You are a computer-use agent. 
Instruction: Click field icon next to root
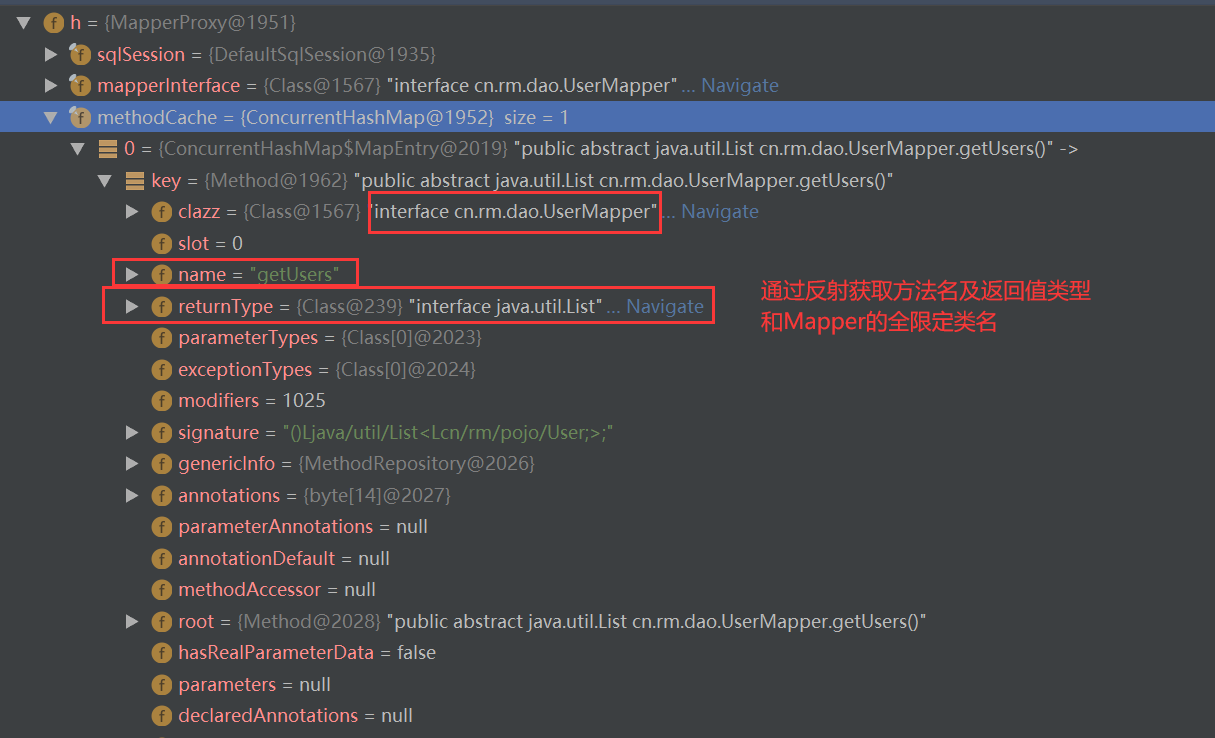(161, 621)
